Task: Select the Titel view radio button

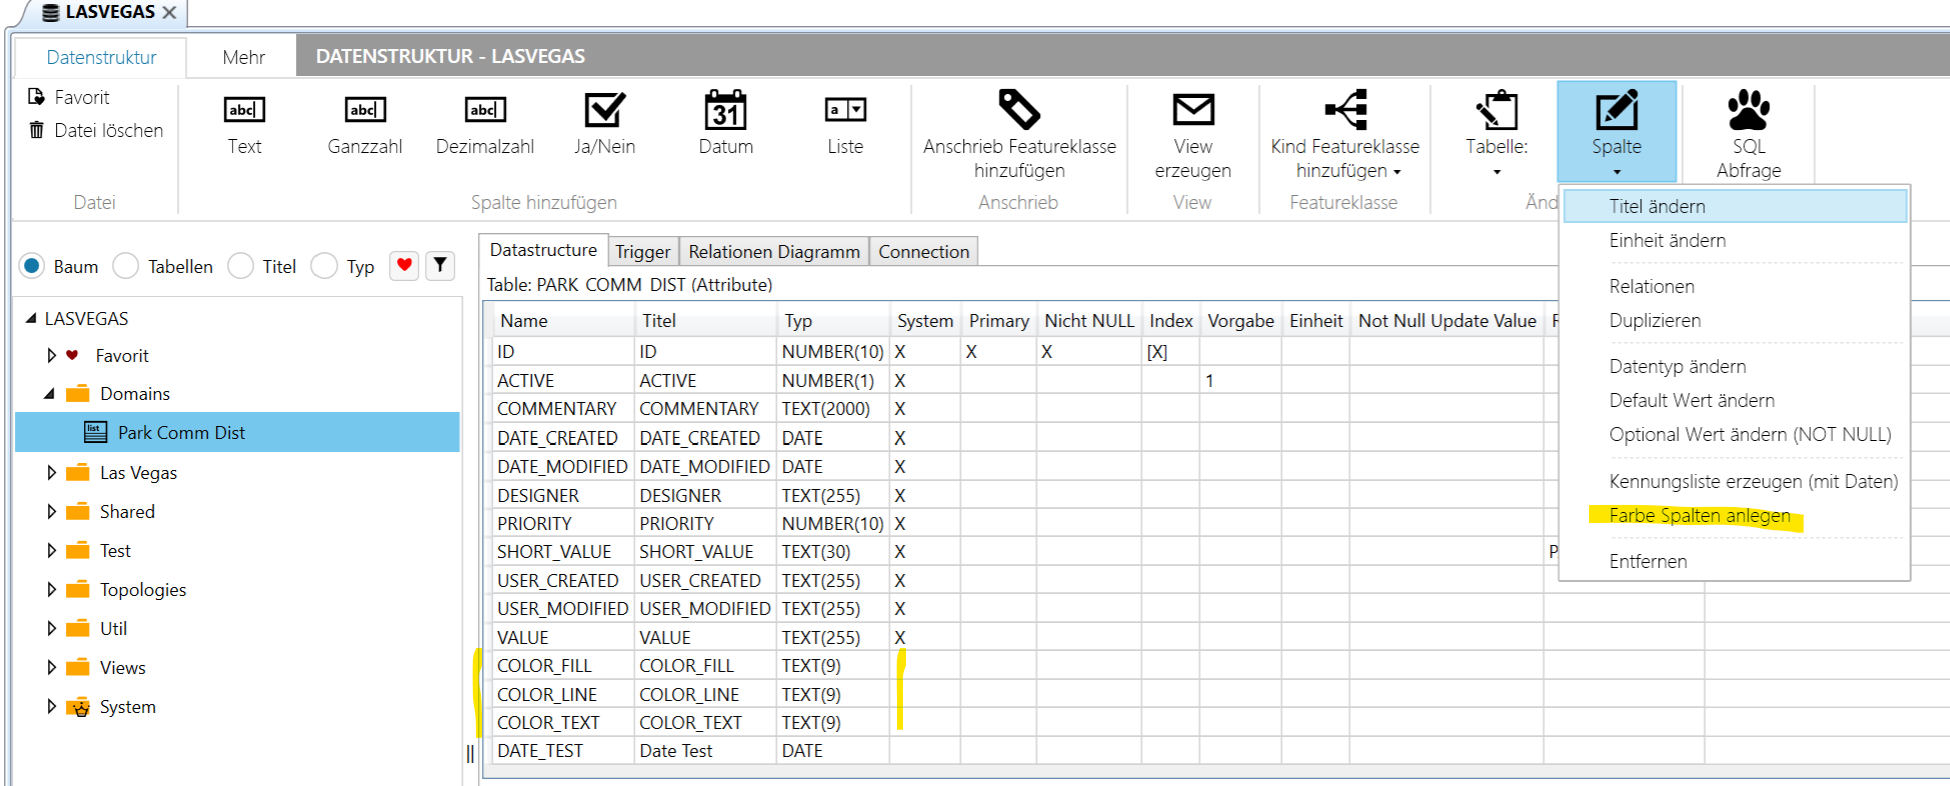Action: click(x=241, y=266)
